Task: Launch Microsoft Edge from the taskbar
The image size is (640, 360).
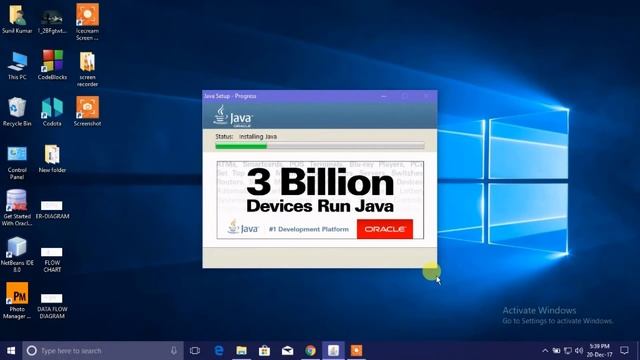Action: click(x=219, y=351)
